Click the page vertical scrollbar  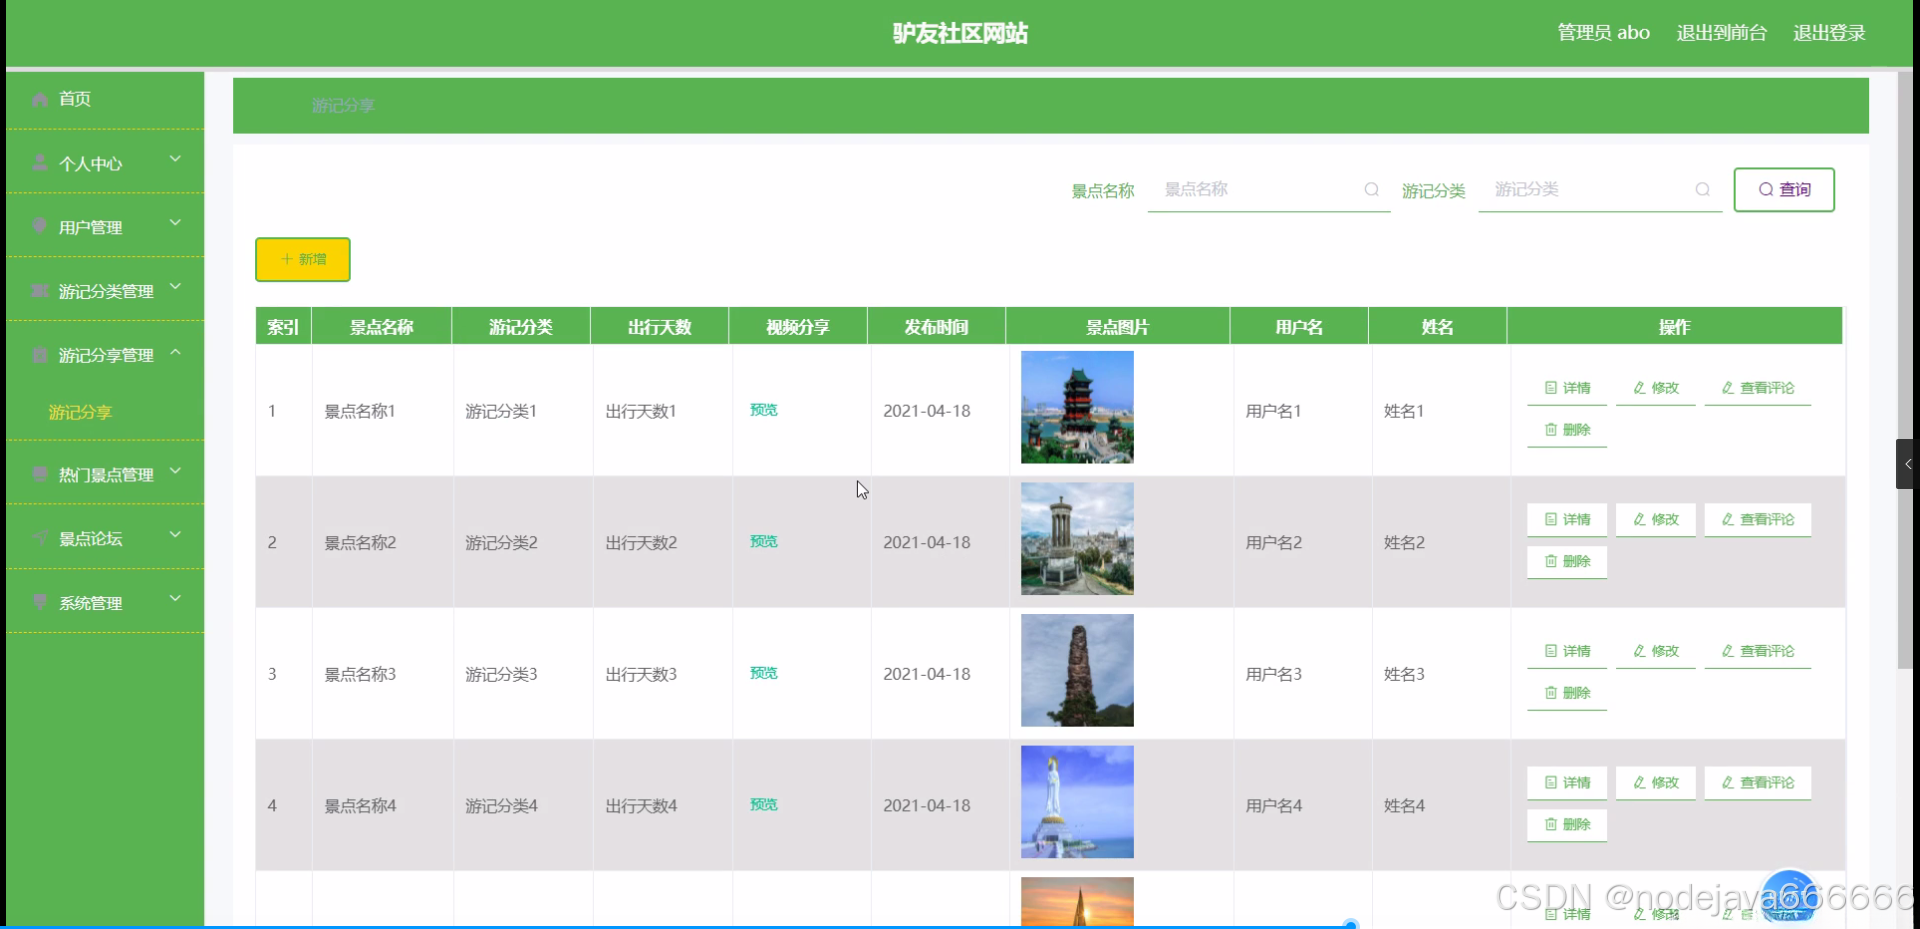click(1905, 370)
